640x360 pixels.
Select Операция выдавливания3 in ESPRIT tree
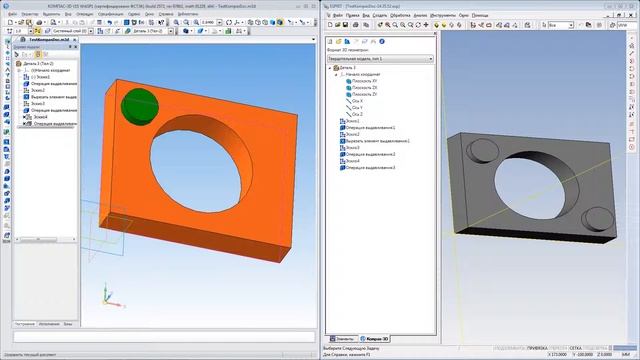click(x=370, y=168)
